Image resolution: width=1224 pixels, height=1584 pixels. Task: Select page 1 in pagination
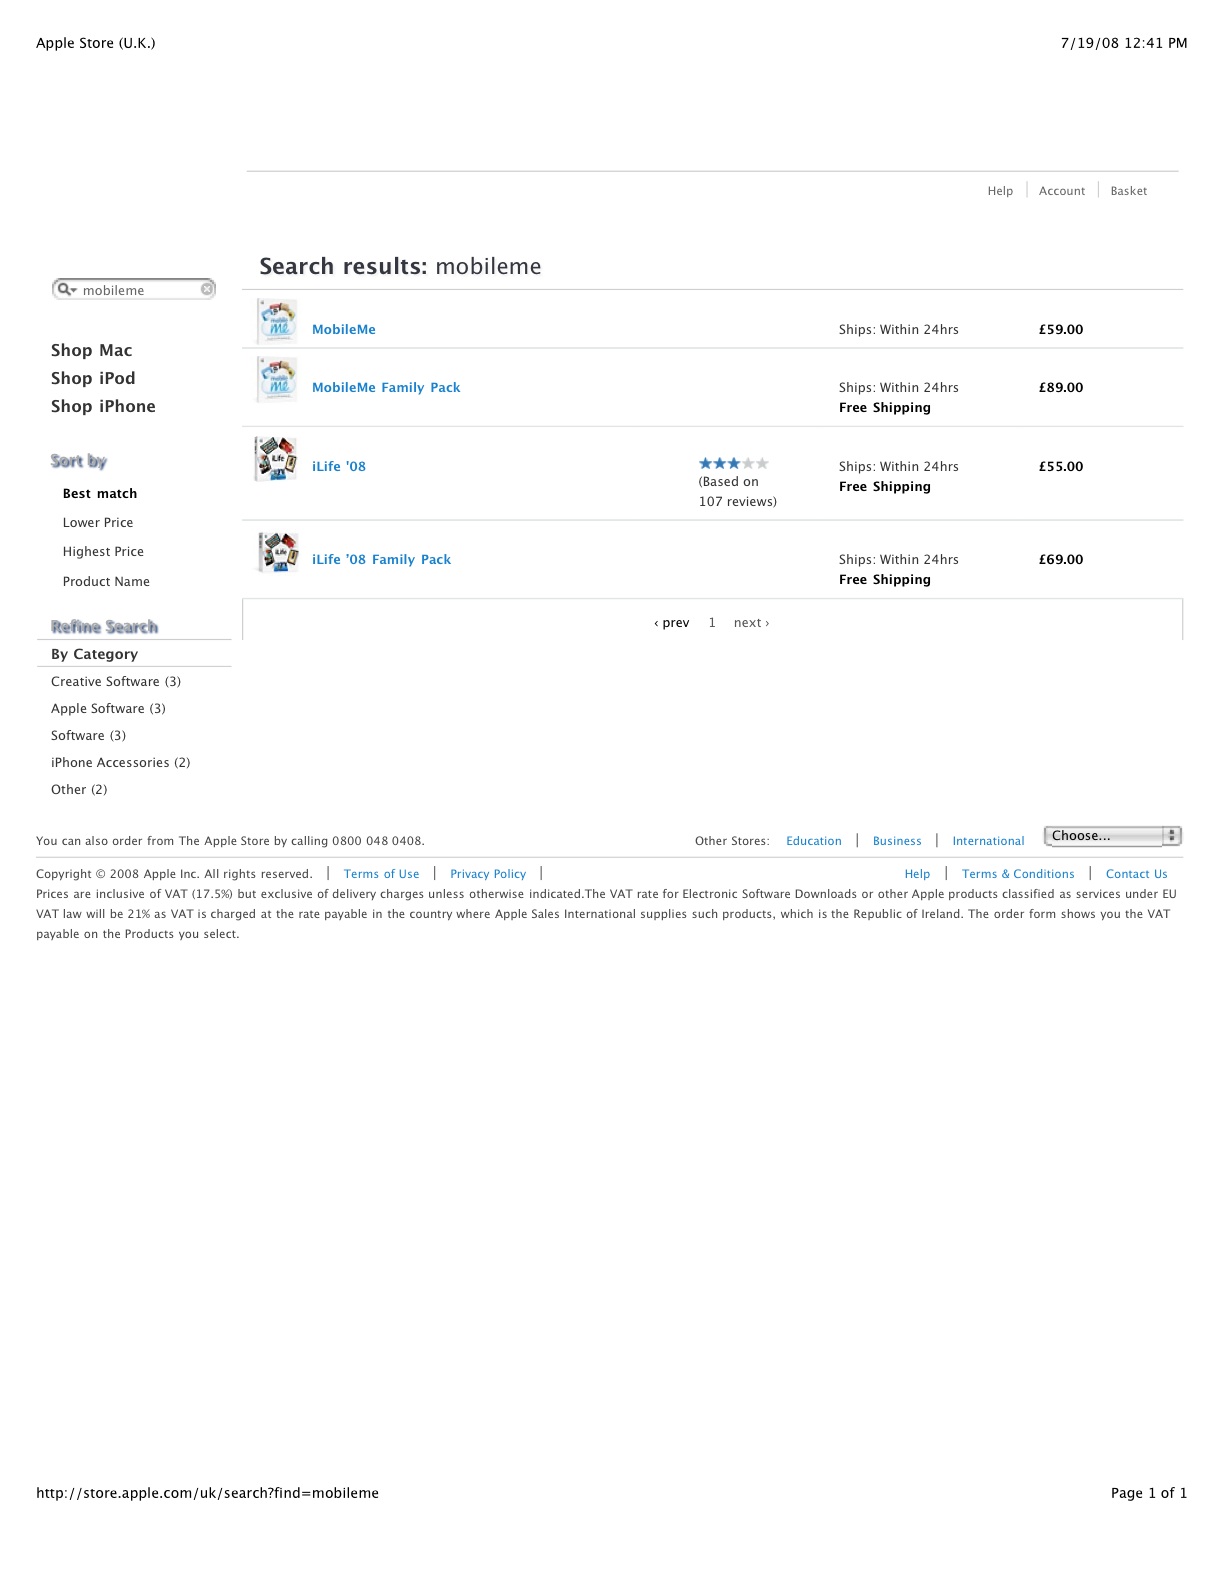pyautogui.click(x=712, y=623)
